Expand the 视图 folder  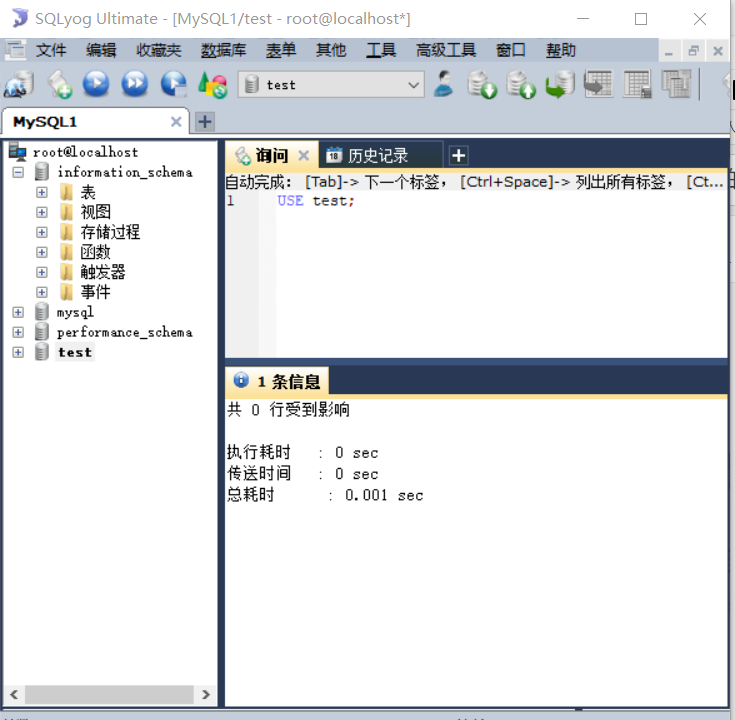42,212
